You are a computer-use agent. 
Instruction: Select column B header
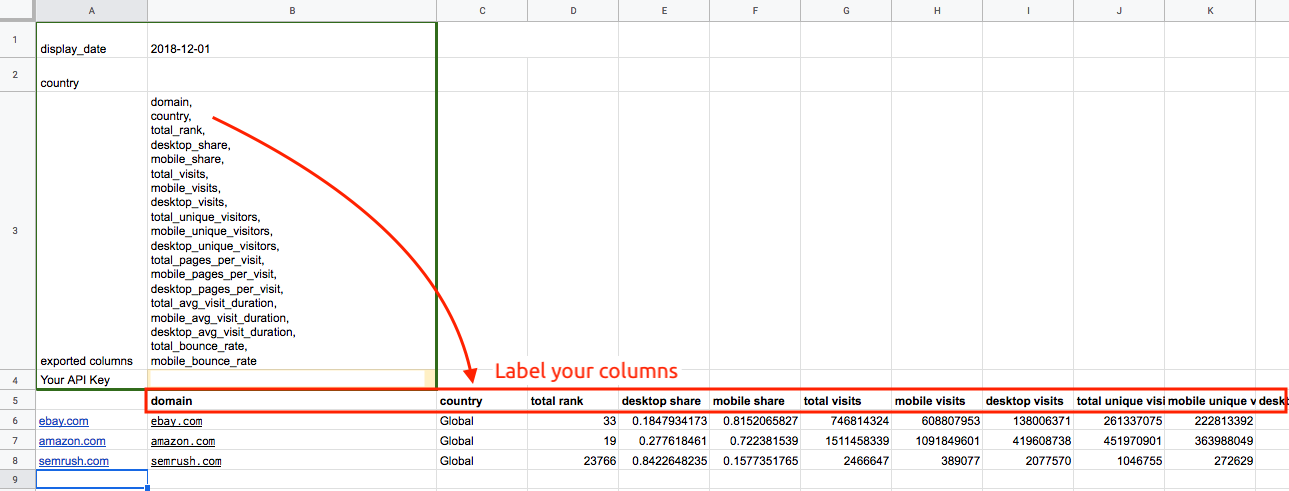click(x=292, y=11)
